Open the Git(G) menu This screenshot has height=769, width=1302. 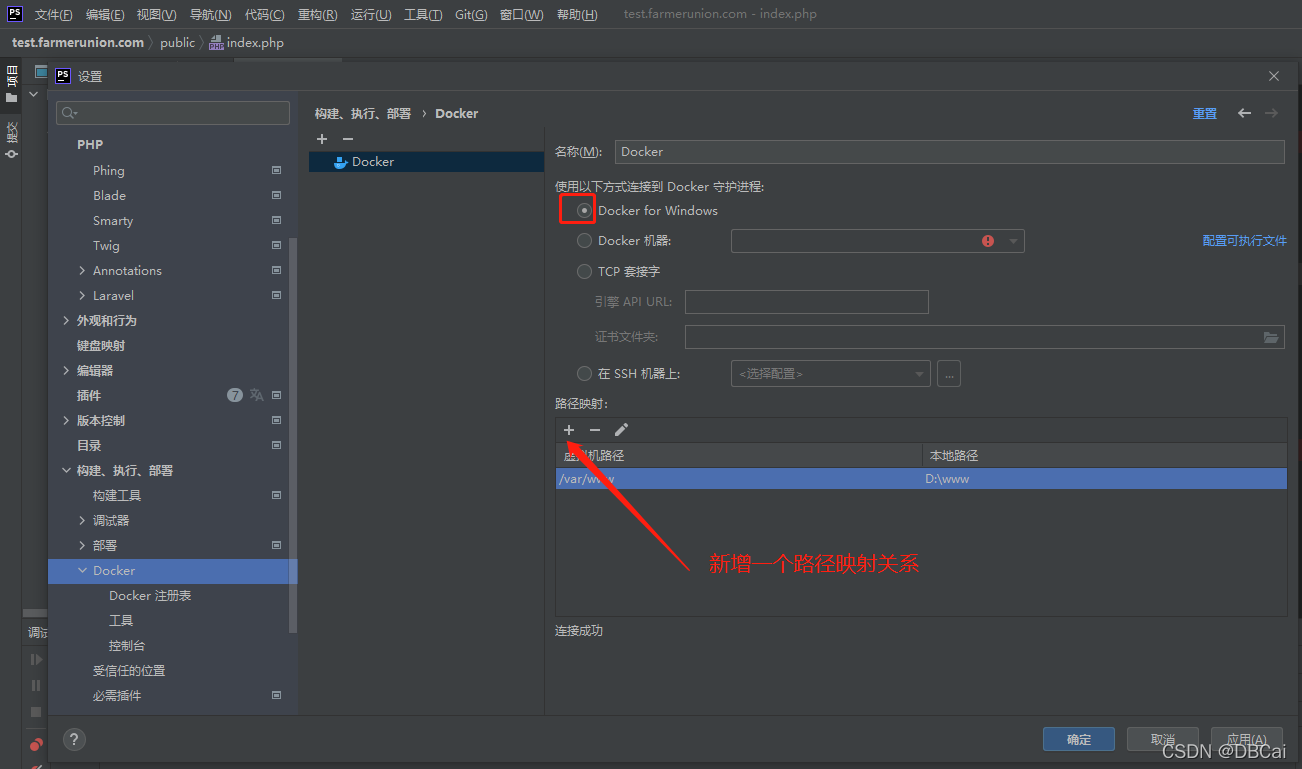coord(471,15)
